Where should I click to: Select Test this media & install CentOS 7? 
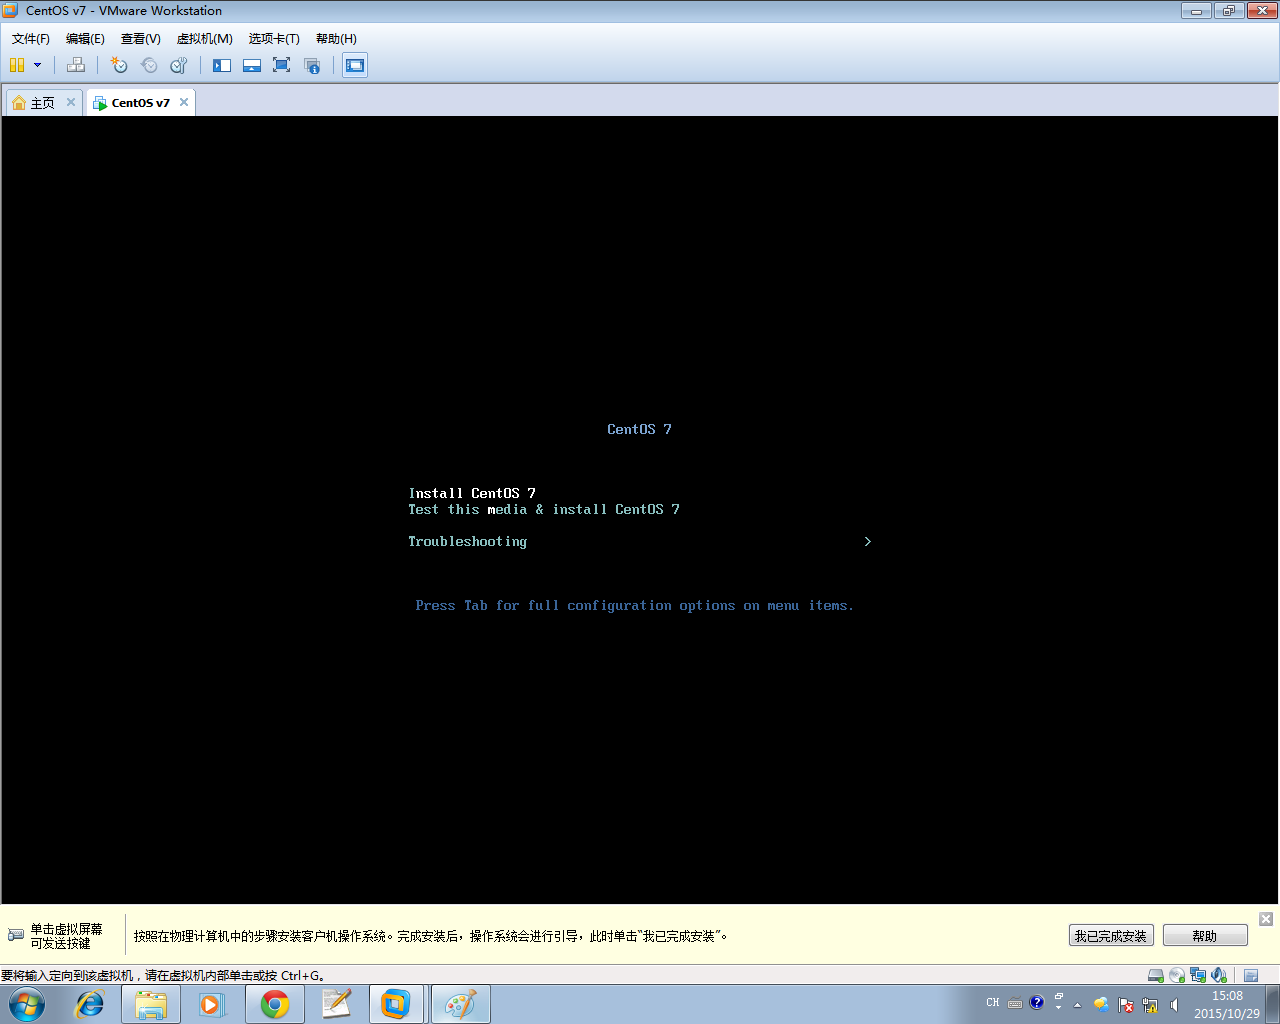click(544, 509)
